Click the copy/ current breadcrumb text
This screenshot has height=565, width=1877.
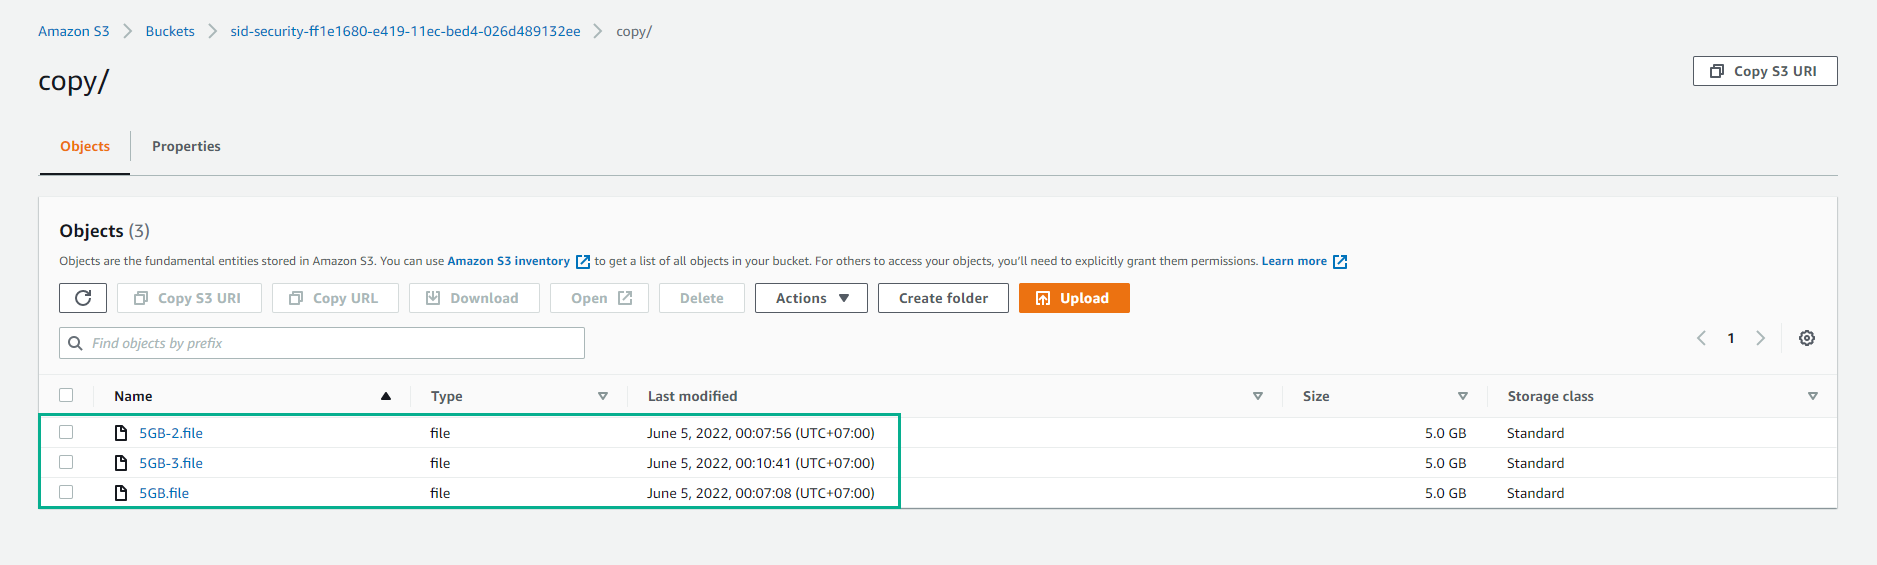[x=634, y=31]
